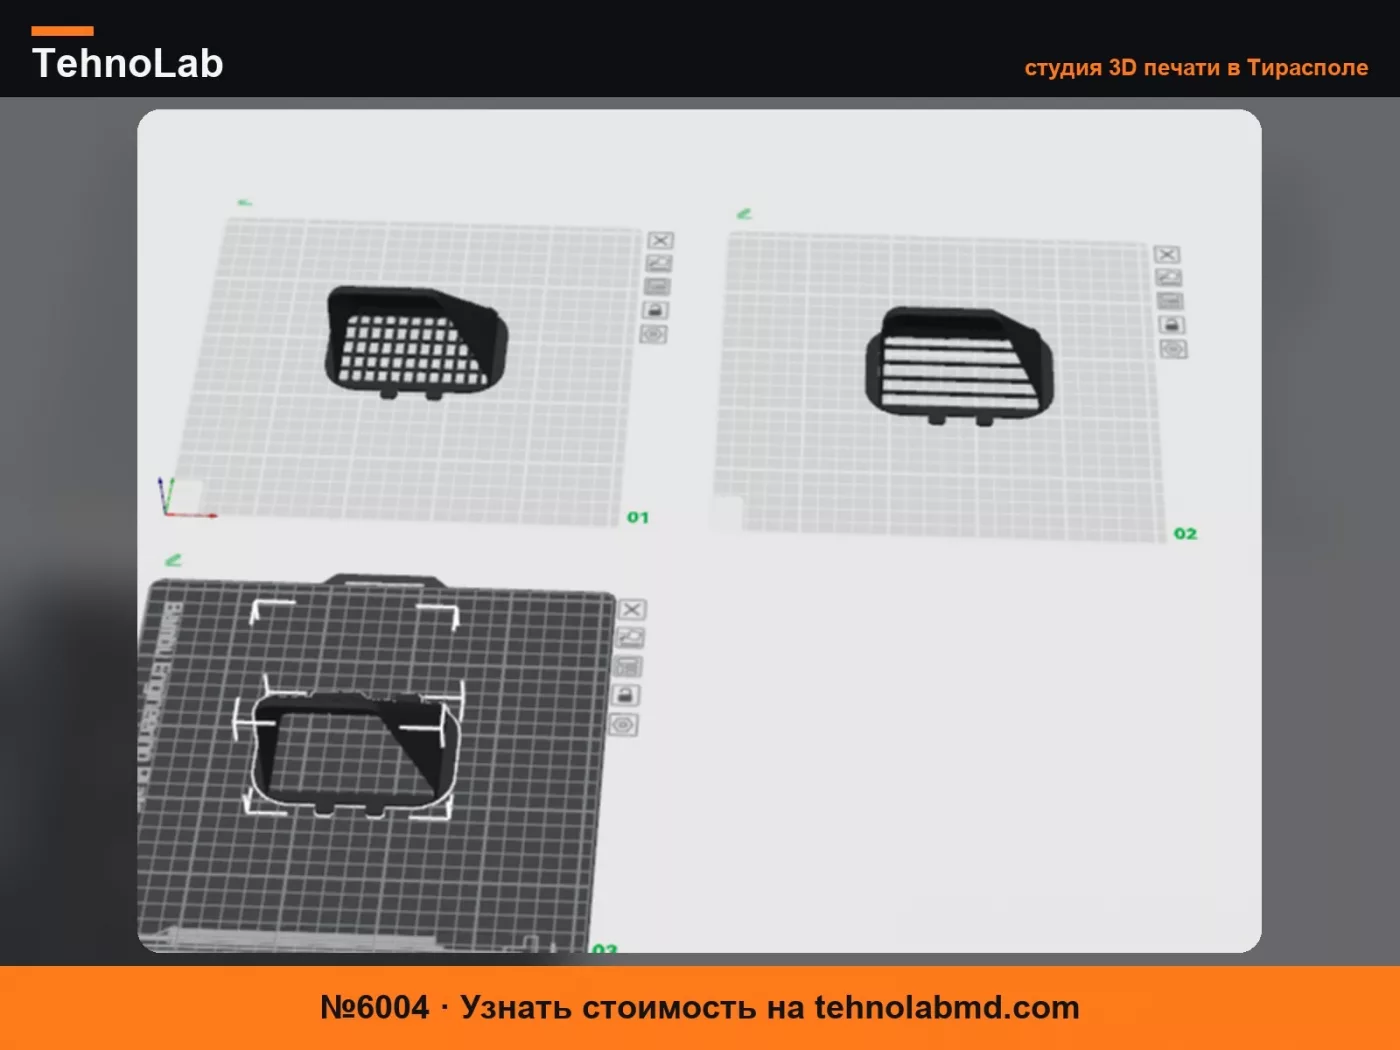Edit plate 01 name with green pencil
The height and width of the screenshot is (1050, 1400).
point(245,203)
